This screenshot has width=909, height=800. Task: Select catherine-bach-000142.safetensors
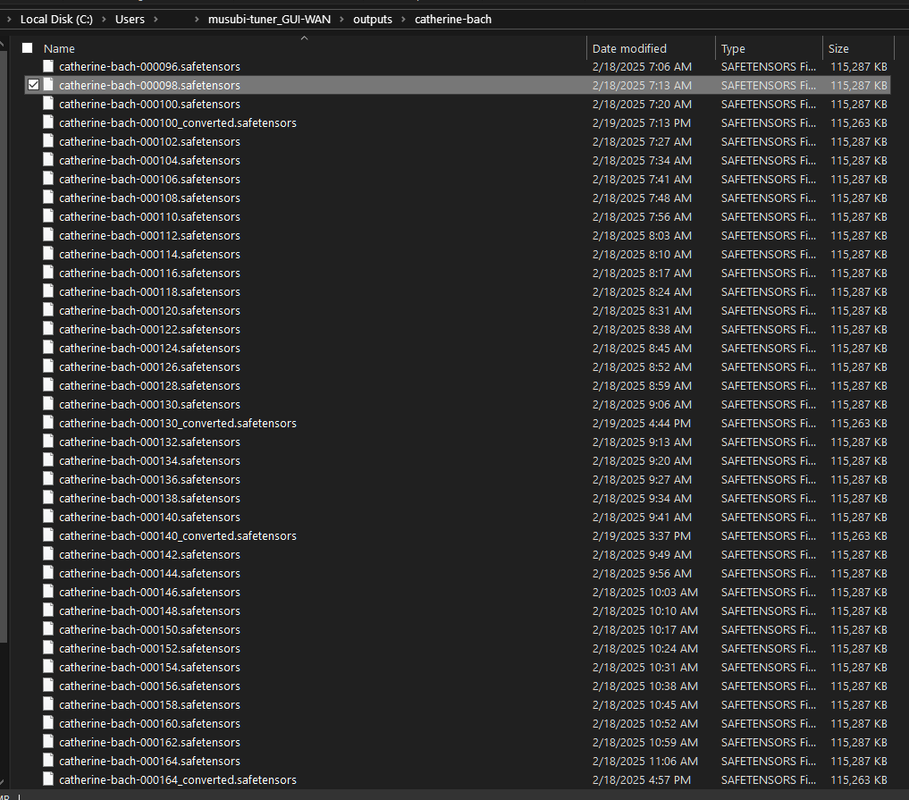(149, 554)
